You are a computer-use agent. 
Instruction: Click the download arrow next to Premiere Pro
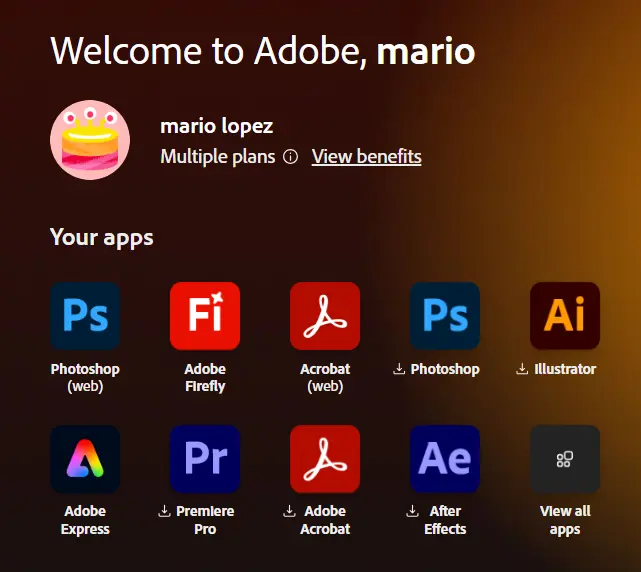(x=164, y=511)
